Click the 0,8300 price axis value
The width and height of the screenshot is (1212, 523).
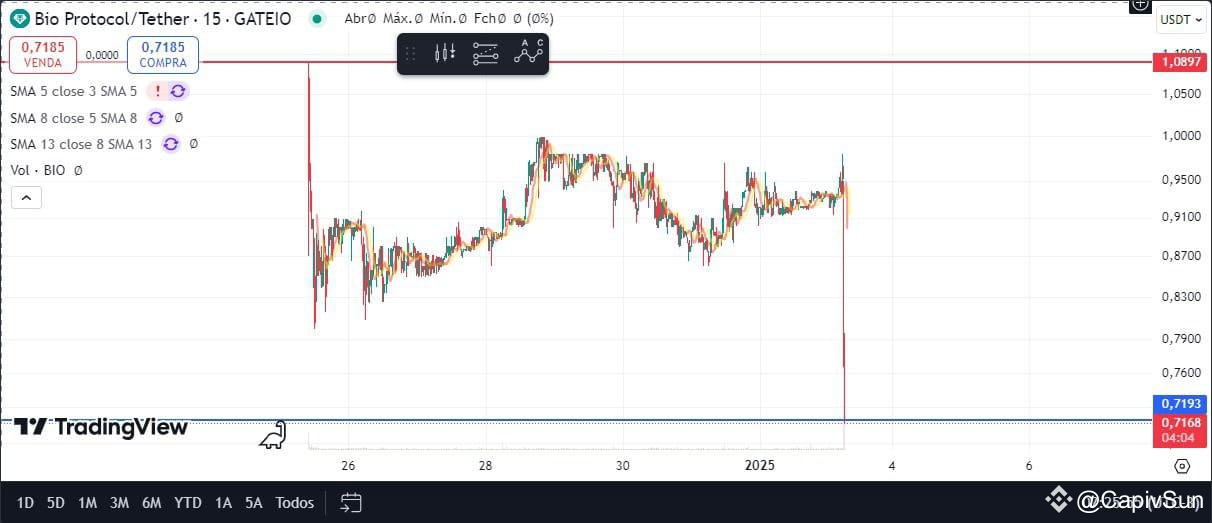click(x=1181, y=297)
